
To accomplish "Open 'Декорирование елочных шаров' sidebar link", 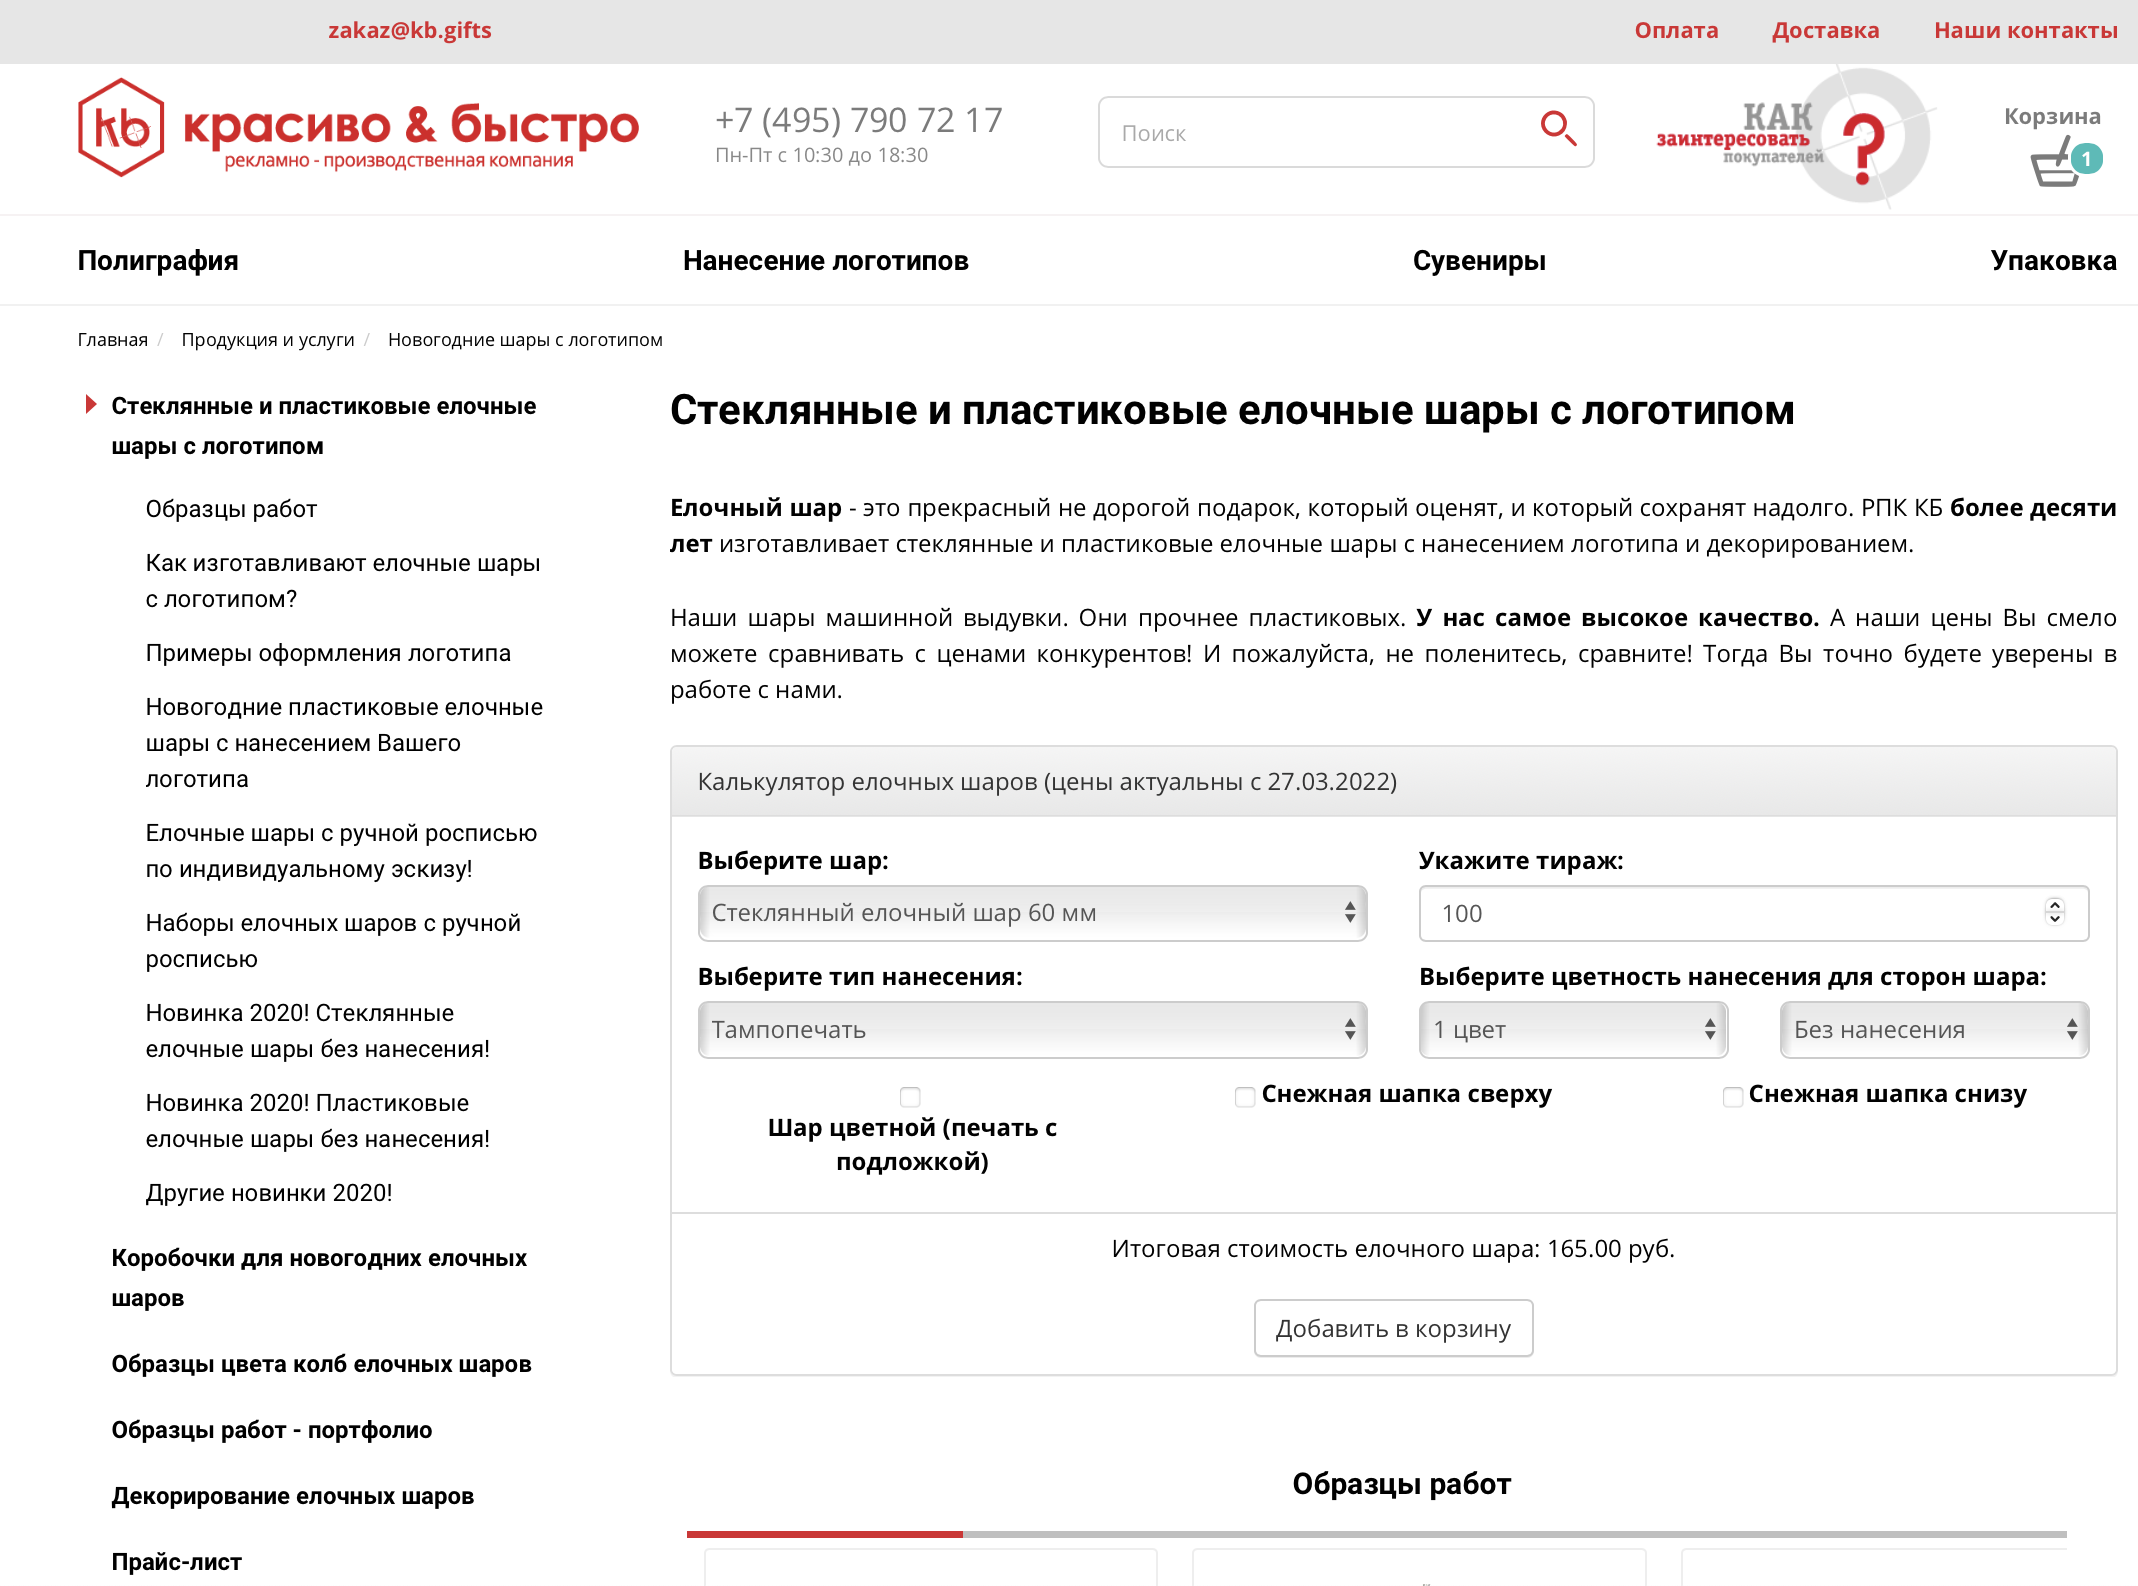I will [x=293, y=1496].
